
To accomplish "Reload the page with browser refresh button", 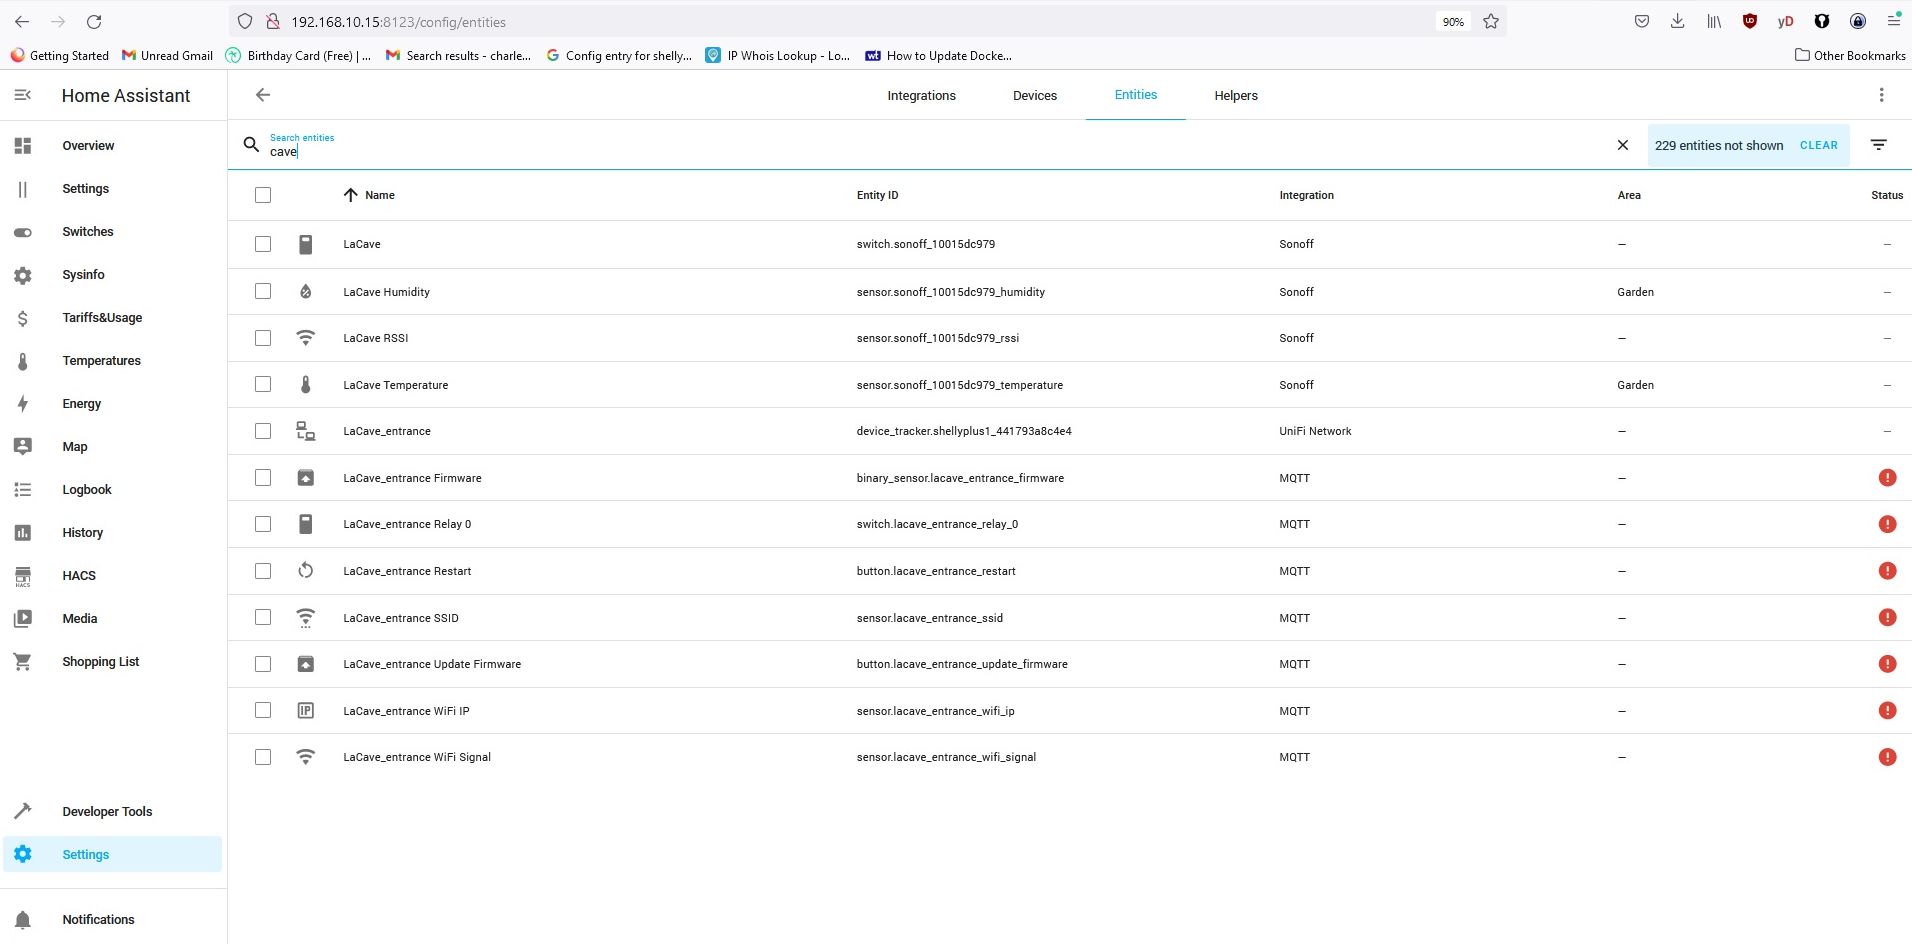I will pyautogui.click(x=94, y=21).
